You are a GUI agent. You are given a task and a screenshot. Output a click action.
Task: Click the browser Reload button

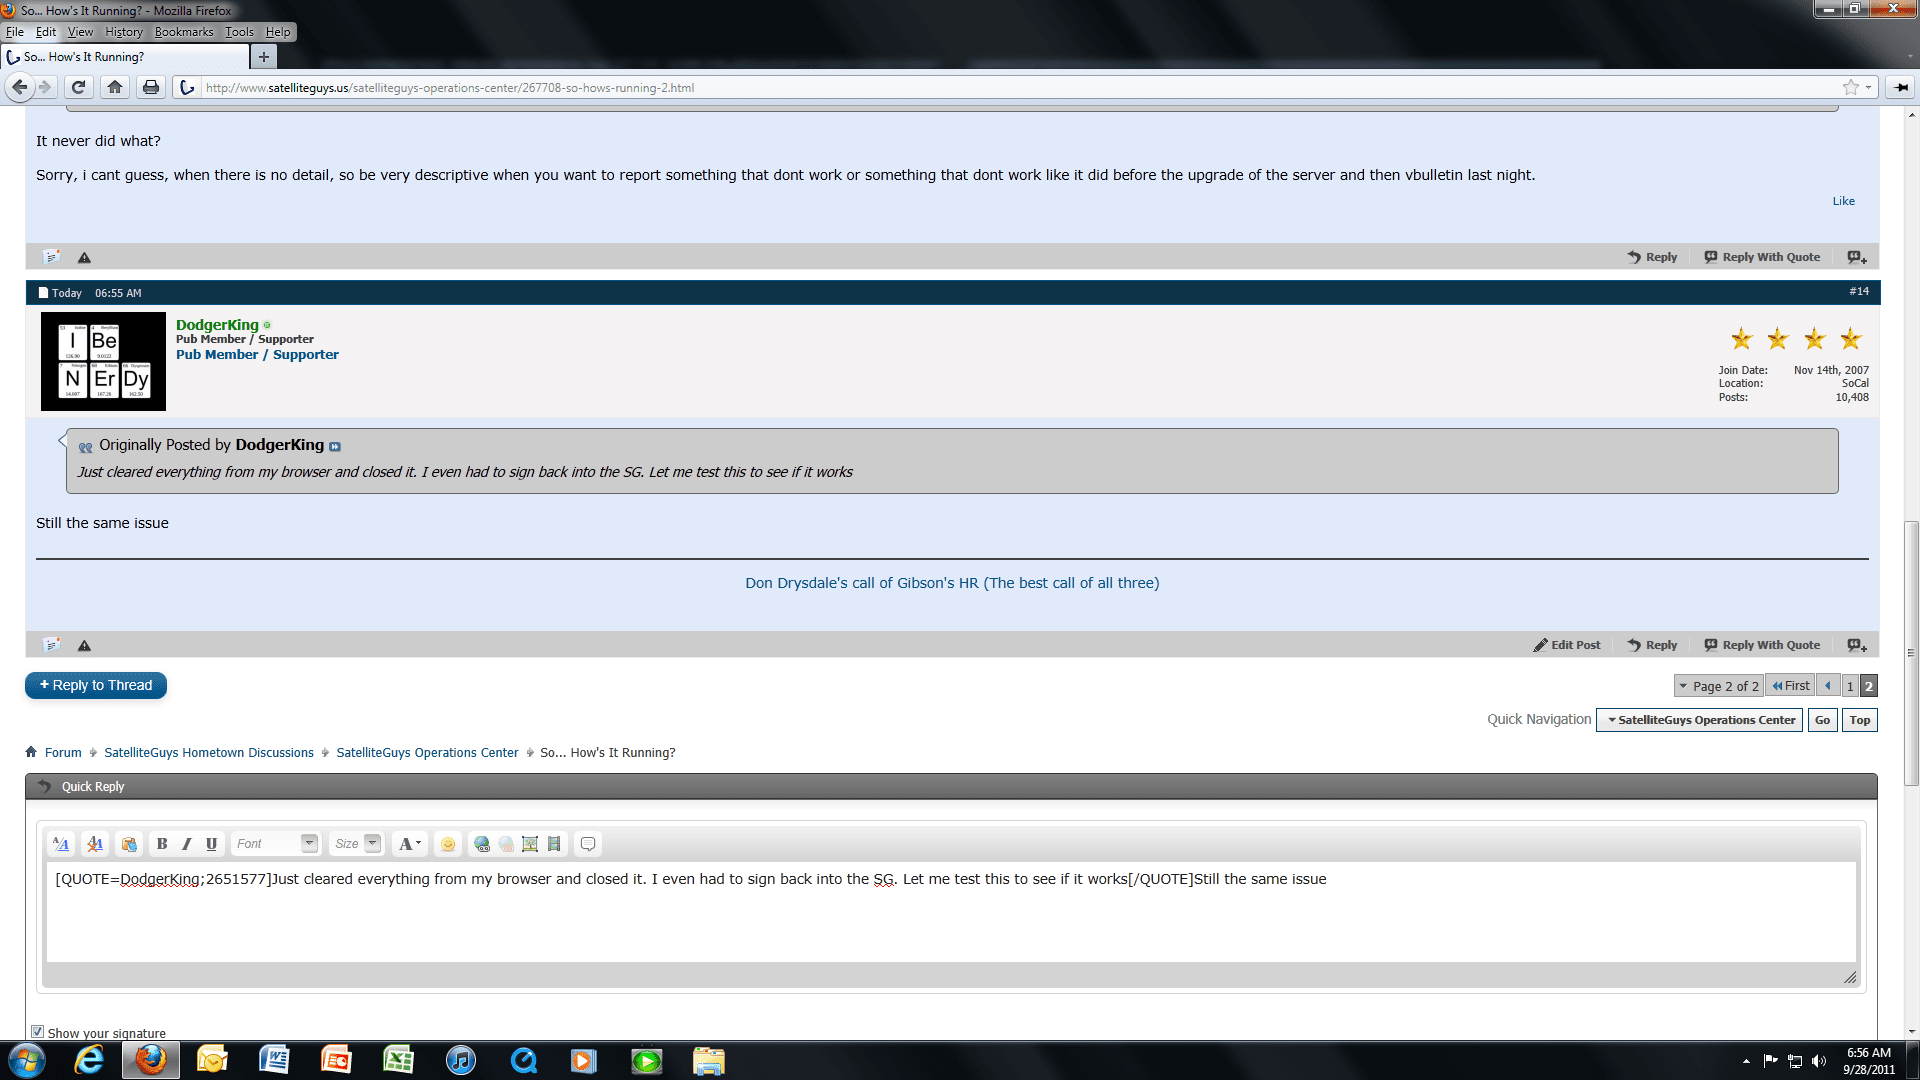coord(78,87)
